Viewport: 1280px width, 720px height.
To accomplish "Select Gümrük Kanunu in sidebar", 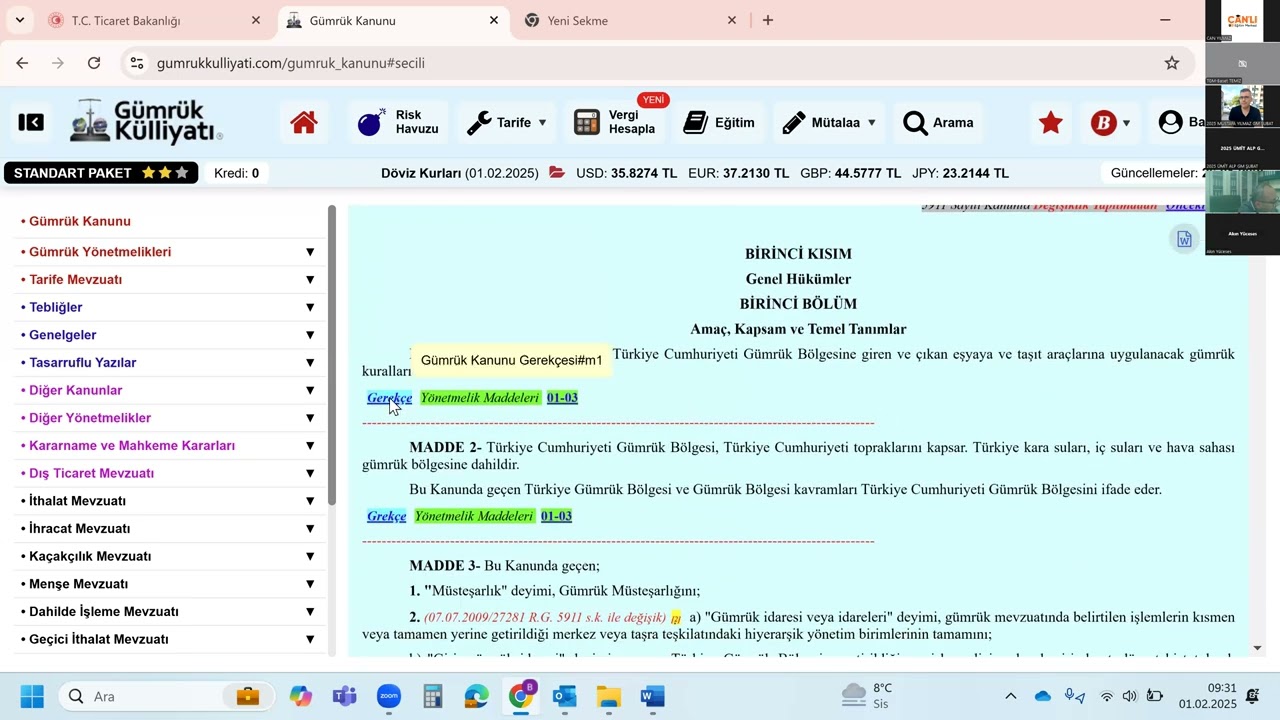I will 80,221.
